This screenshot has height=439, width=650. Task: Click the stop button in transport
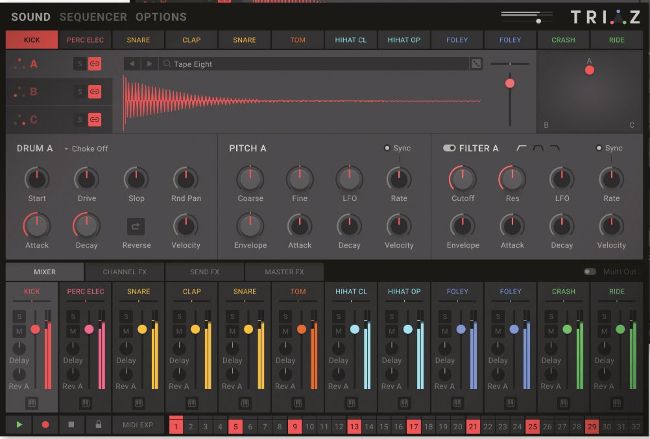(71, 424)
